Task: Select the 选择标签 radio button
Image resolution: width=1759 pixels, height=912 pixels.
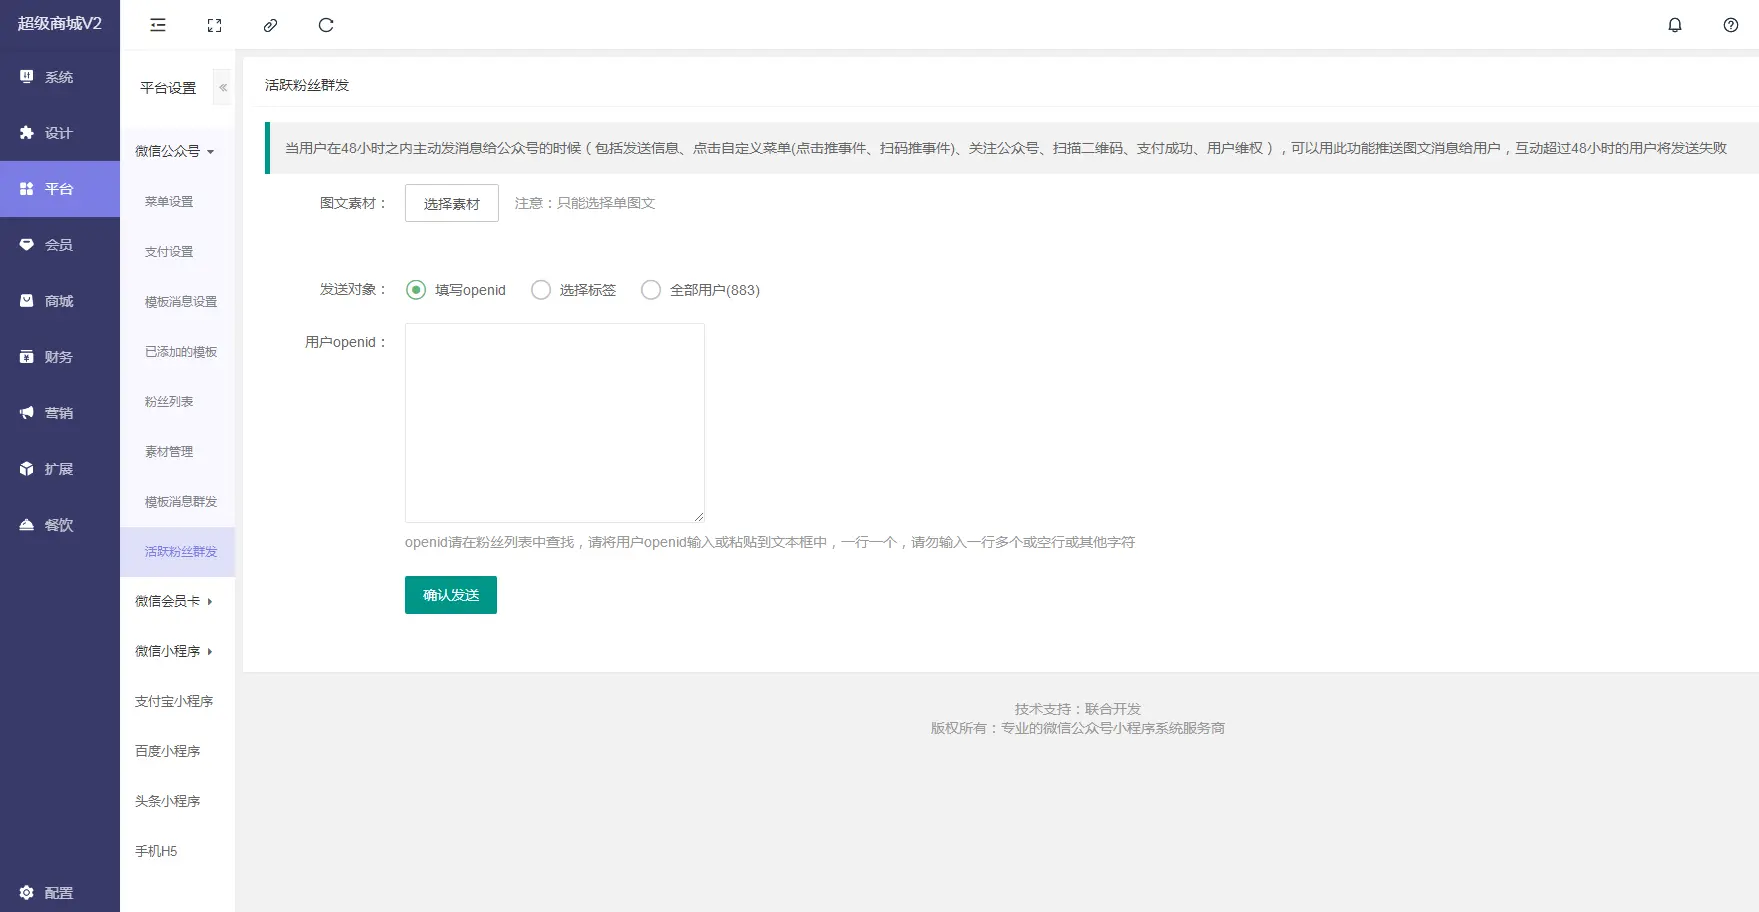Action: pos(541,290)
